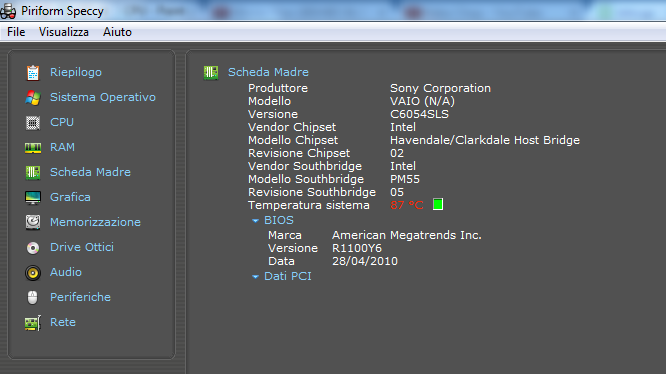Click the BIOS Marca label

pyautogui.click(x=285, y=235)
